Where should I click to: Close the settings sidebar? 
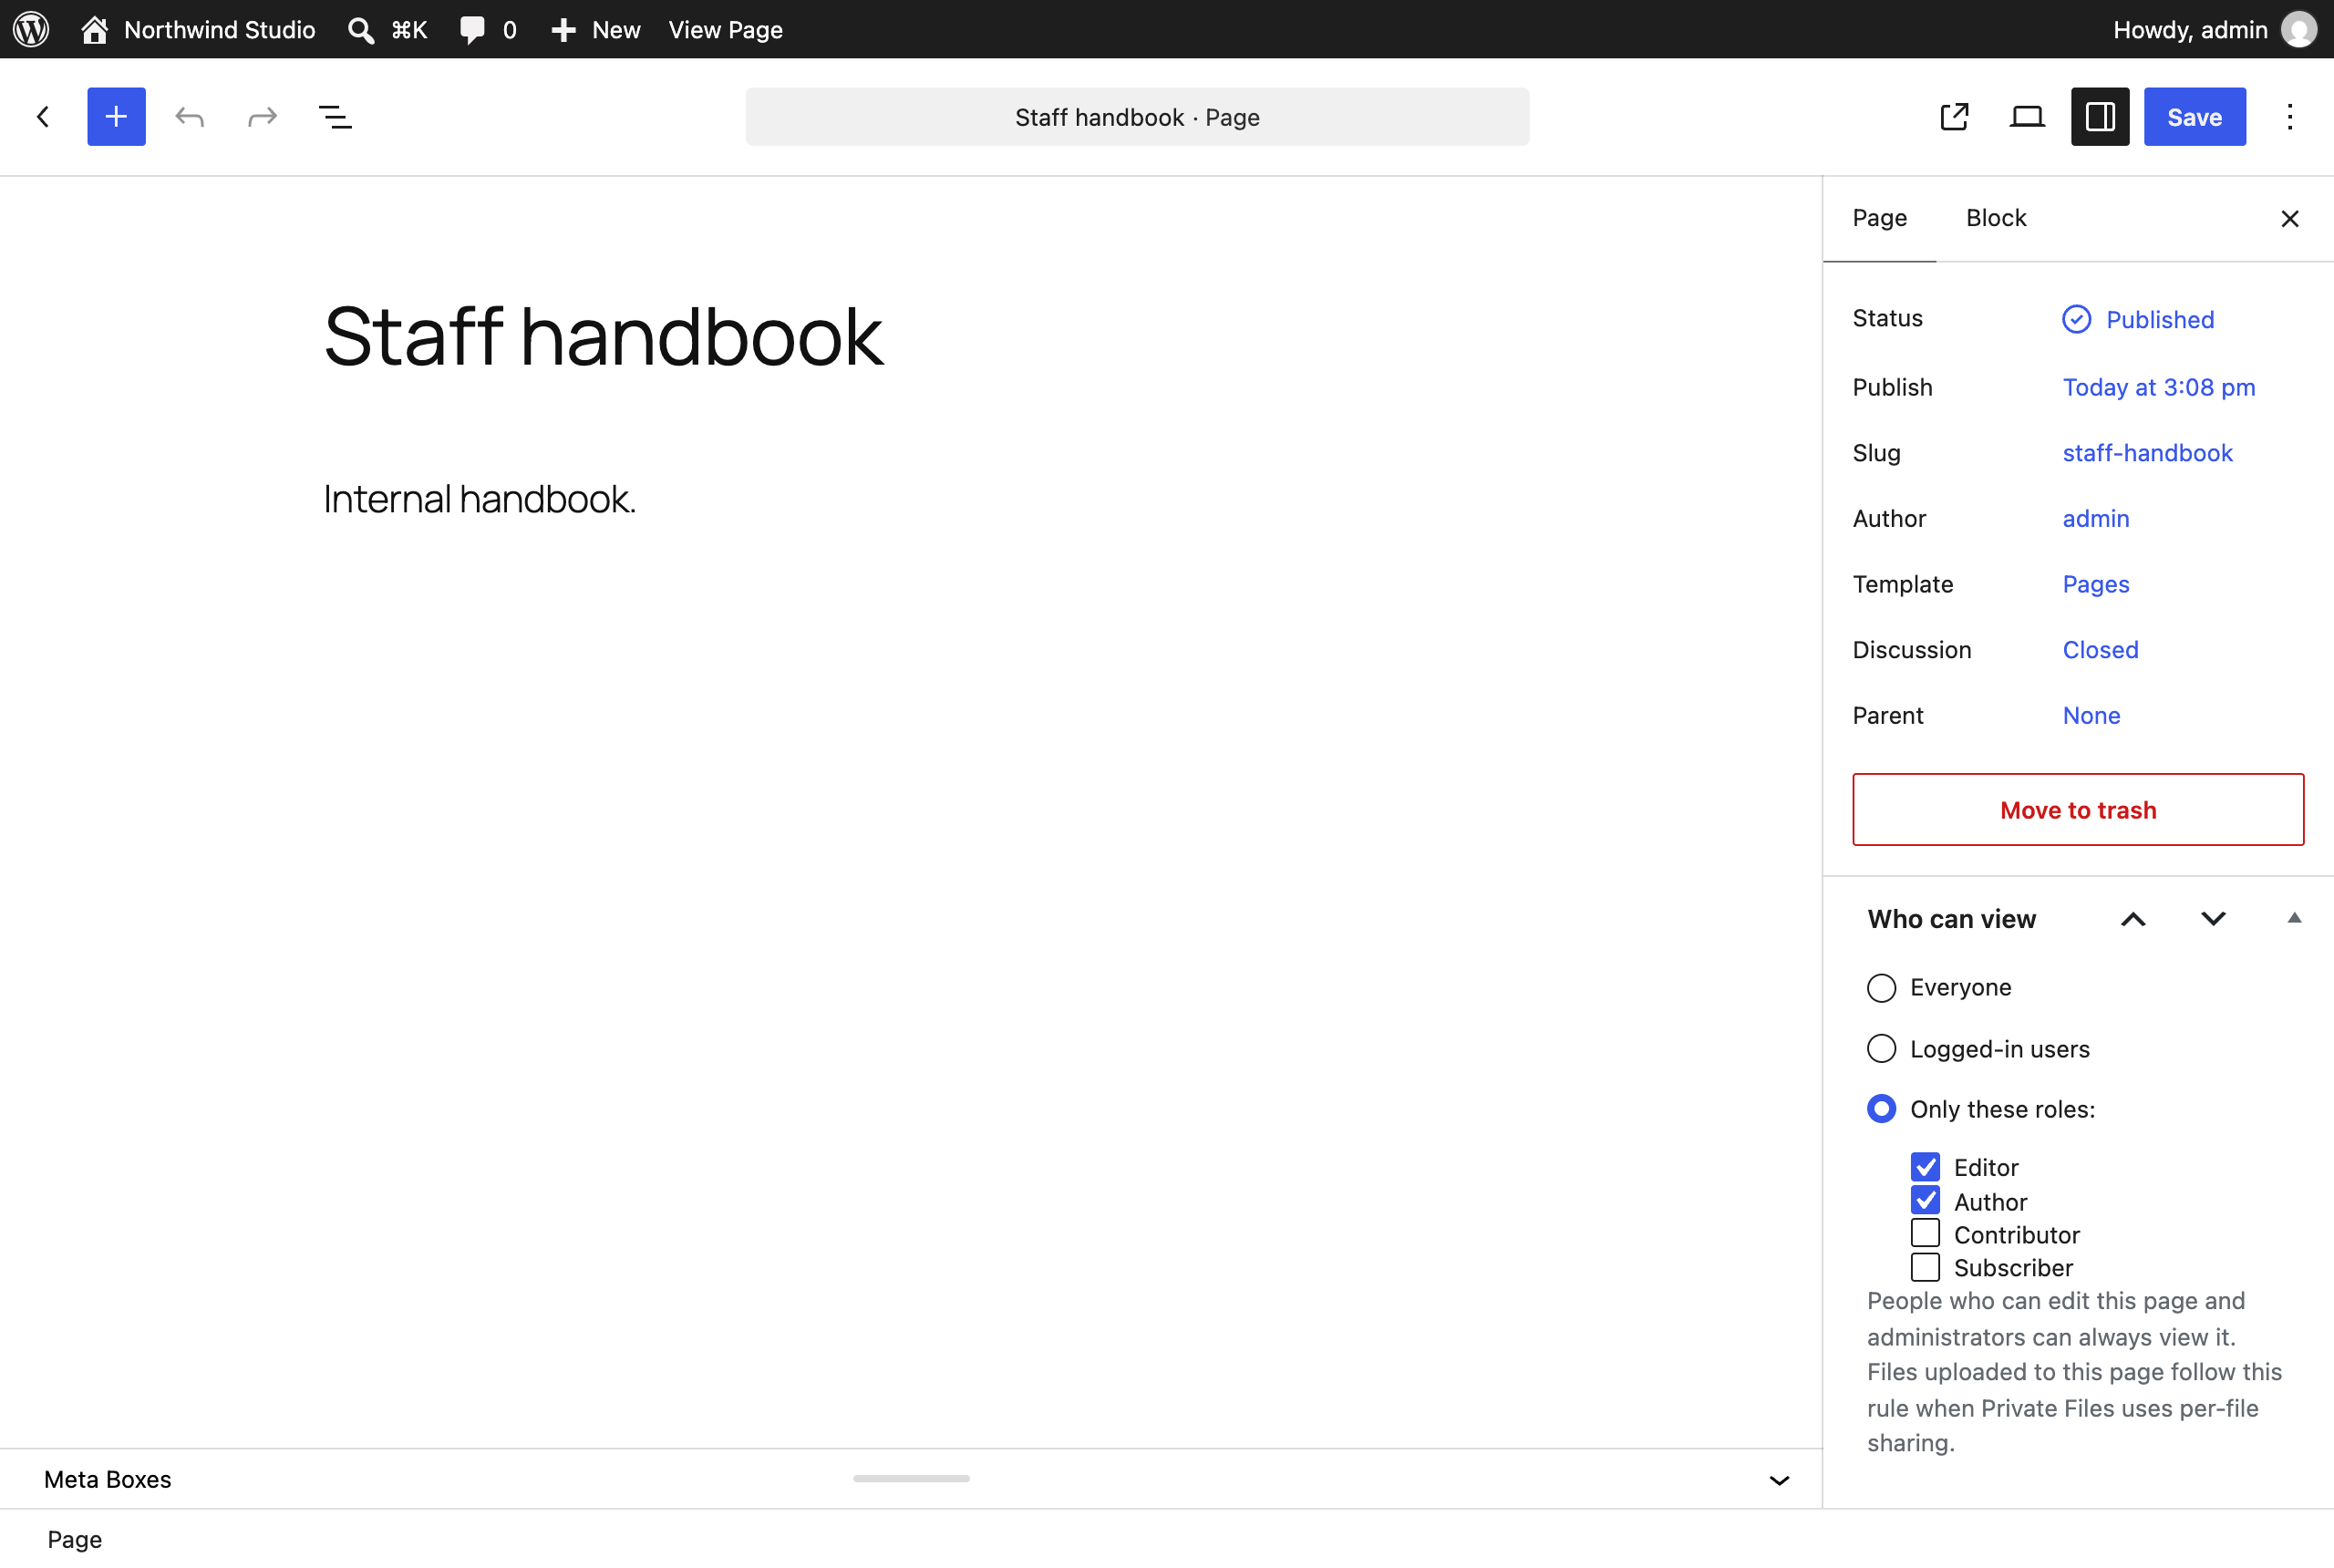pos(2289,219)
